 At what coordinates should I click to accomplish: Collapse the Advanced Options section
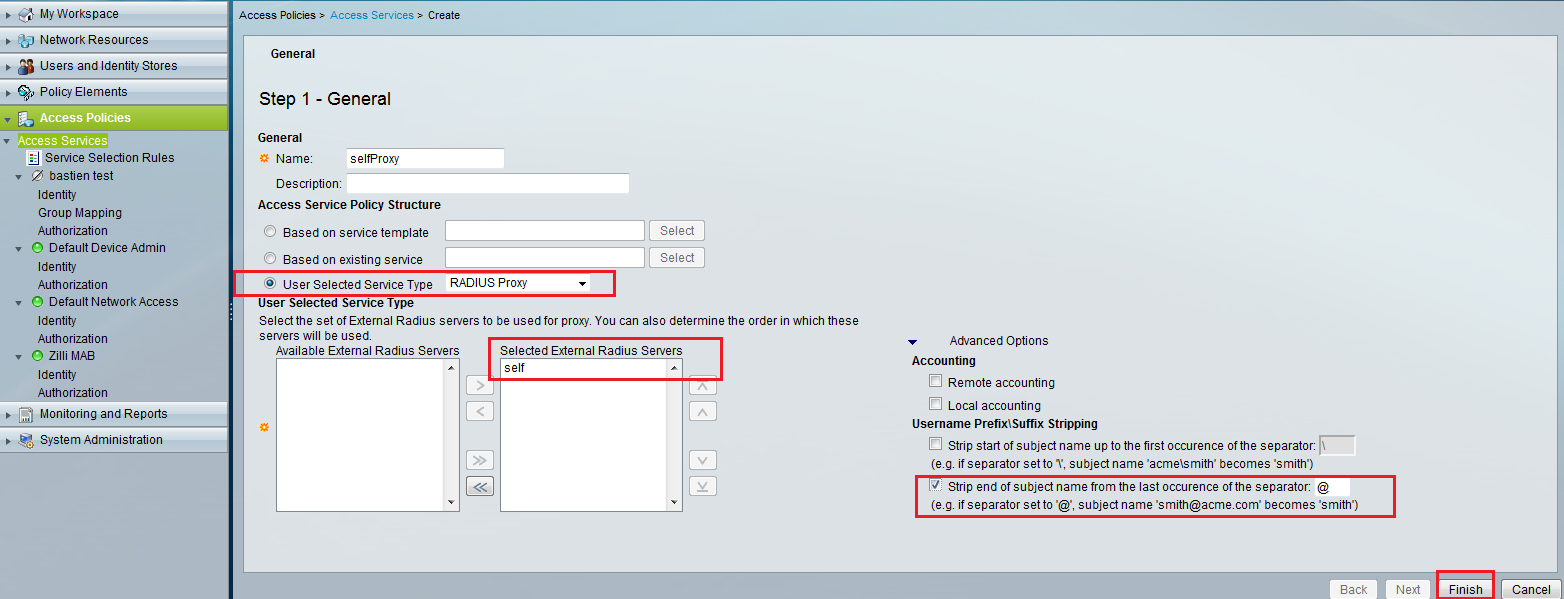click(x=914, y=341)
